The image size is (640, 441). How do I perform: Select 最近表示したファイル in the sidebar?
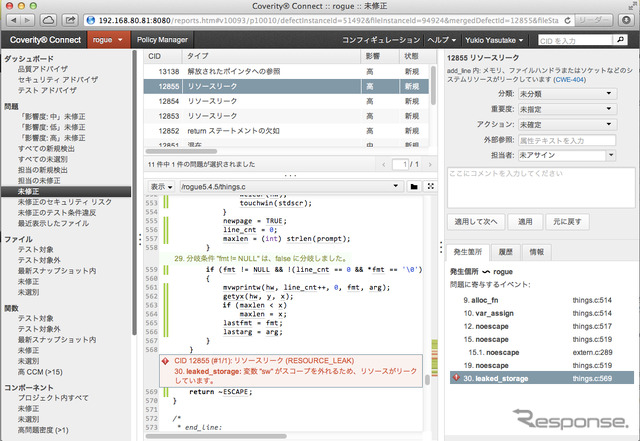[x=53, y=223]
